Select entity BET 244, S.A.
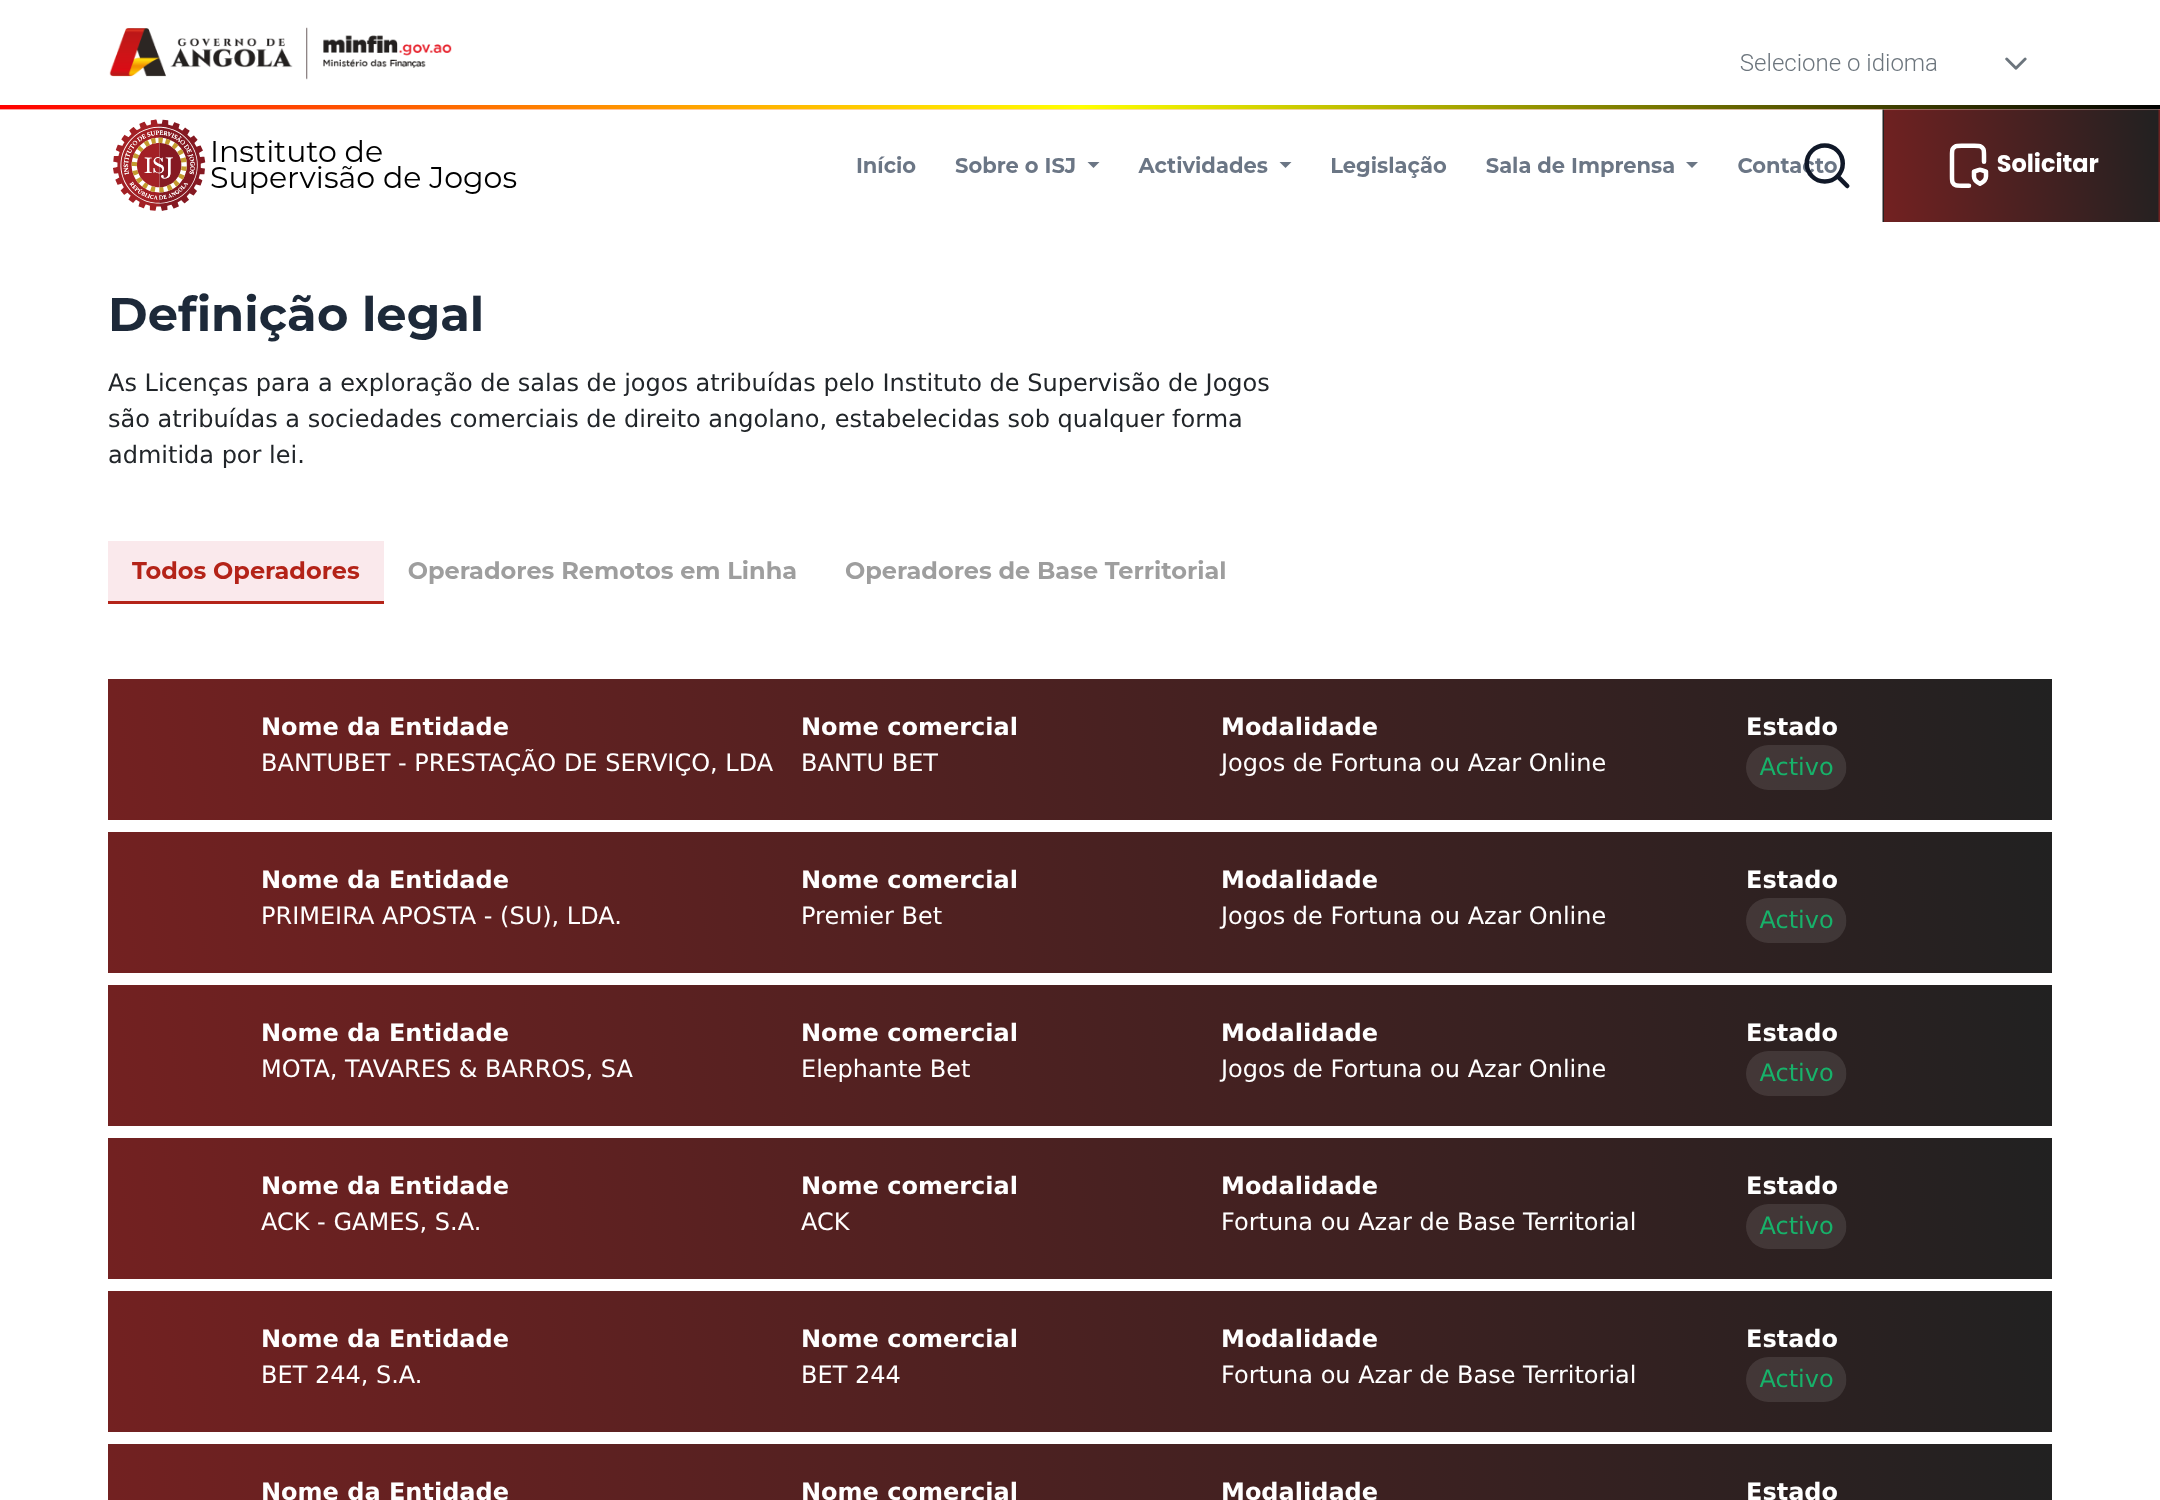The image size is (2160, 1500). 341,1375
